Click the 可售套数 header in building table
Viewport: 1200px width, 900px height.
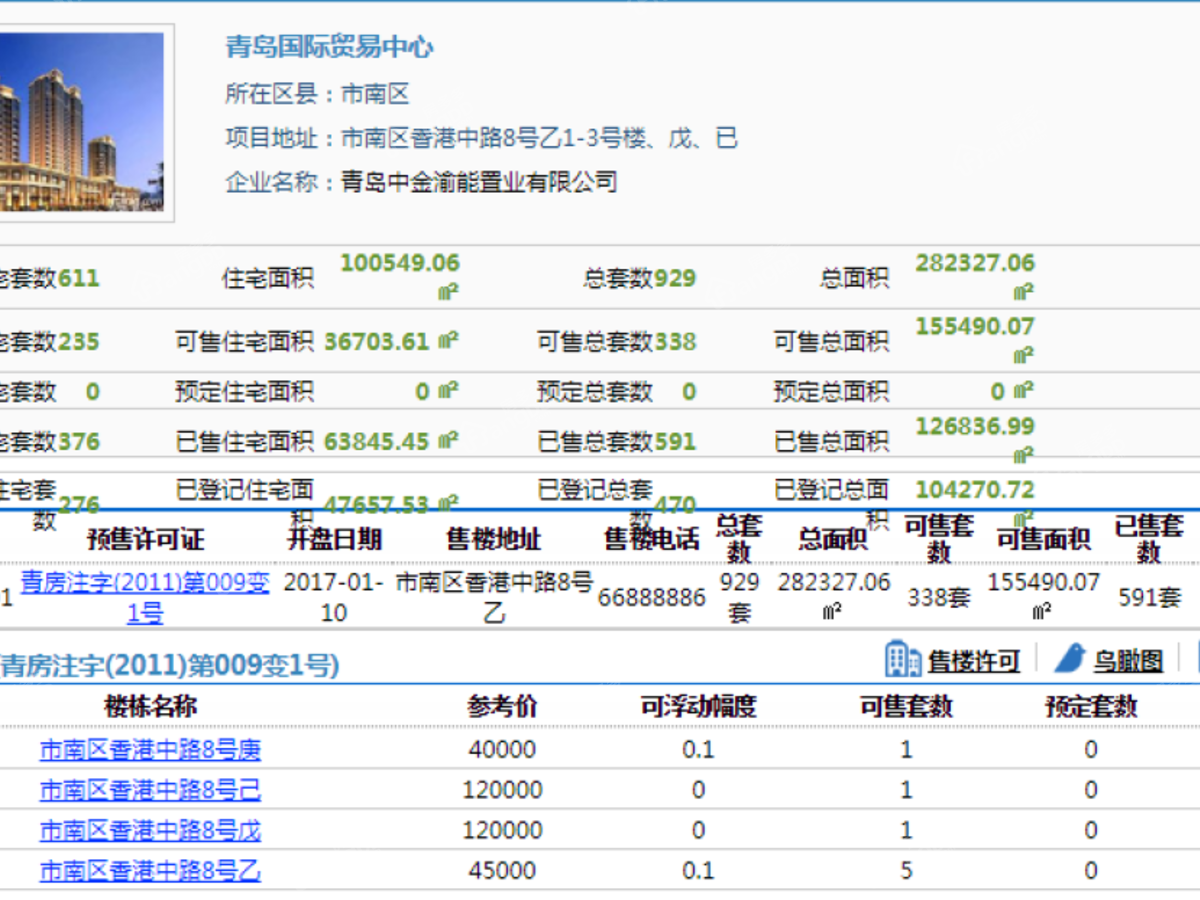click(x=906, y=706)
